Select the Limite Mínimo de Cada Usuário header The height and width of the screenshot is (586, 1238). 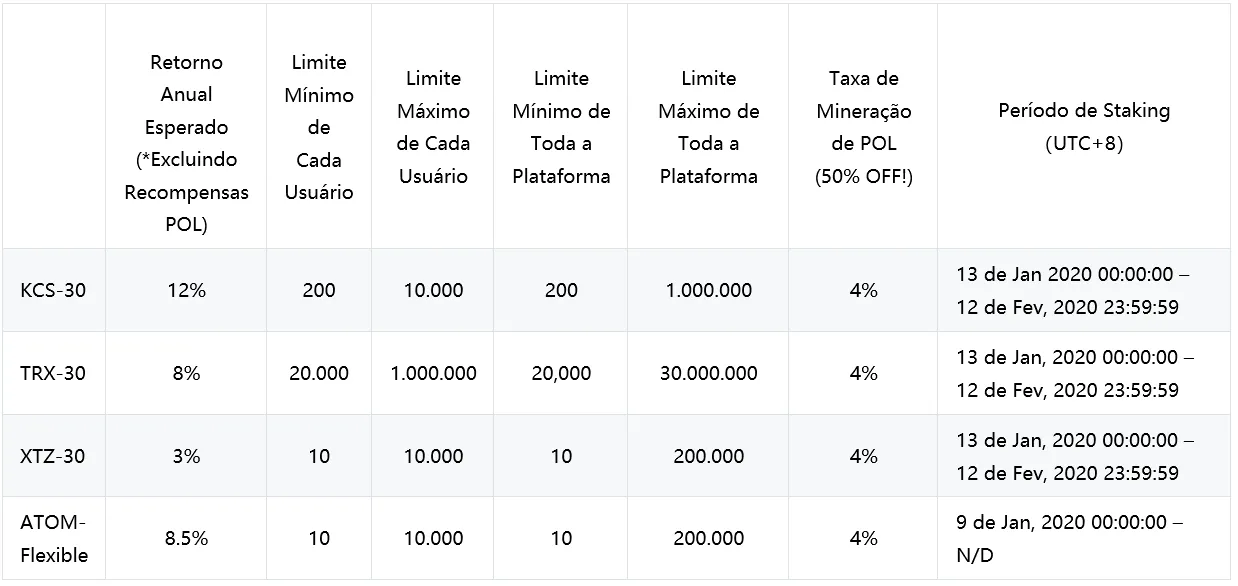[319, 127]
